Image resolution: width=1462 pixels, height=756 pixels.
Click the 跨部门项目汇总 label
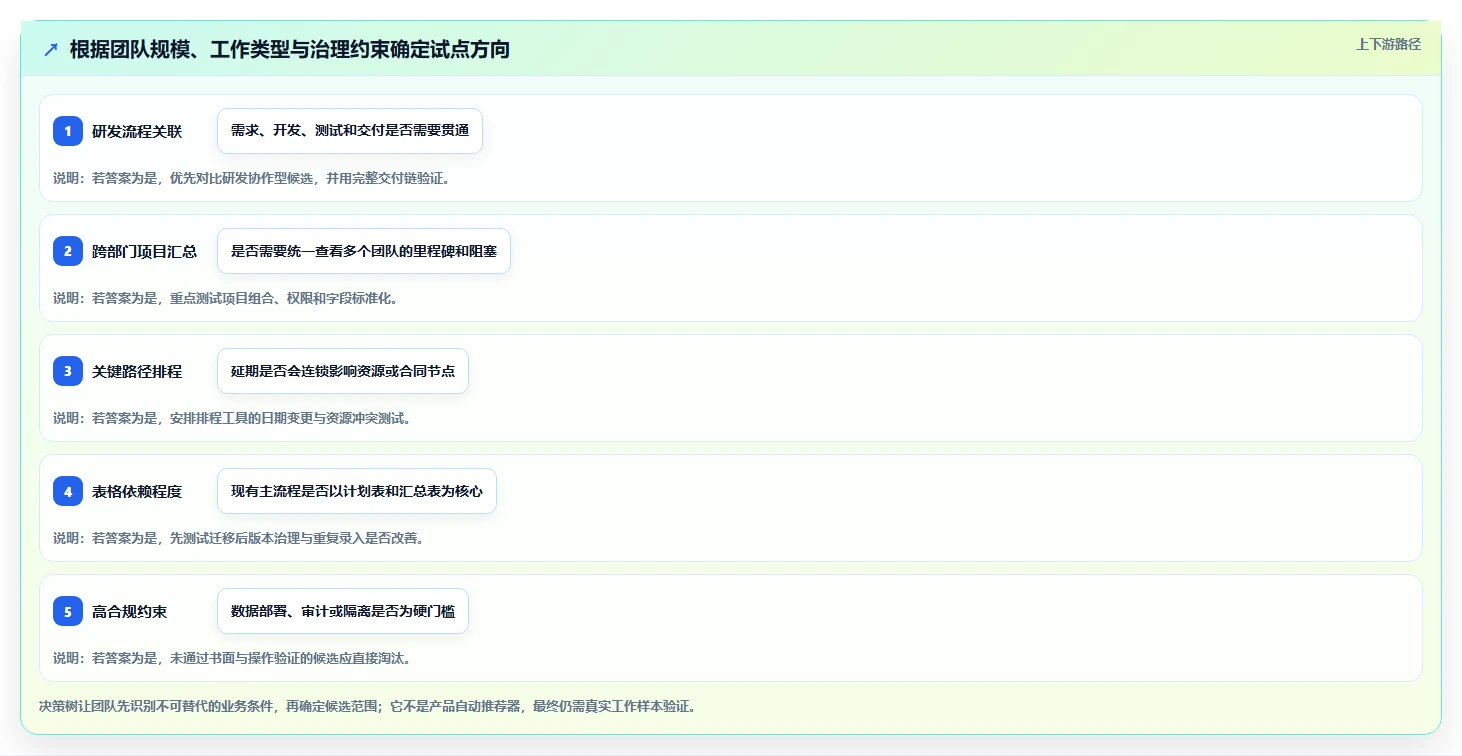coord(144,251)
